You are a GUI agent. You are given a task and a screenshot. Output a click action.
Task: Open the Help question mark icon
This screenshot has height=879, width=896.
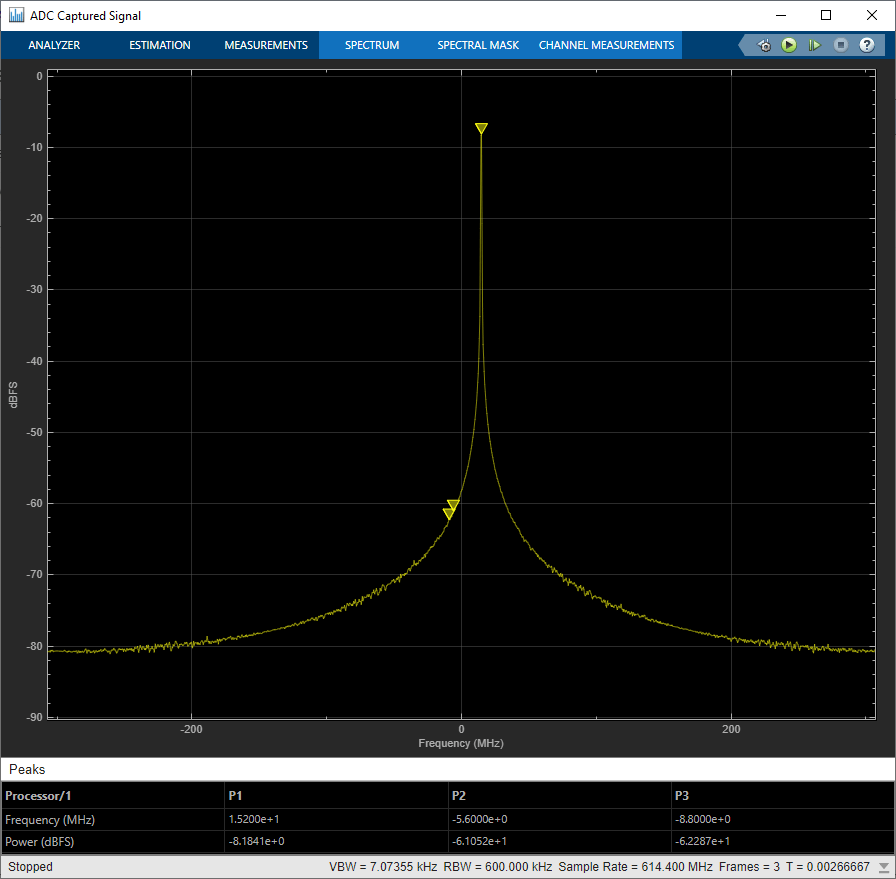(x=867, y=45)
